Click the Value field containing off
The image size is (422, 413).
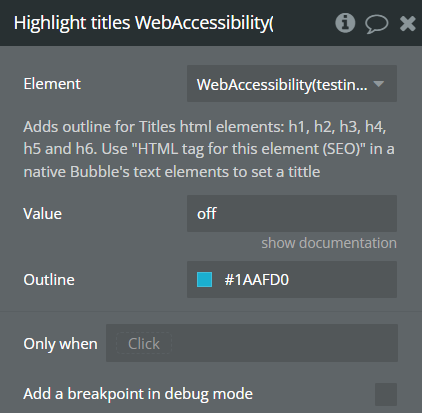(x=292, y=214)
